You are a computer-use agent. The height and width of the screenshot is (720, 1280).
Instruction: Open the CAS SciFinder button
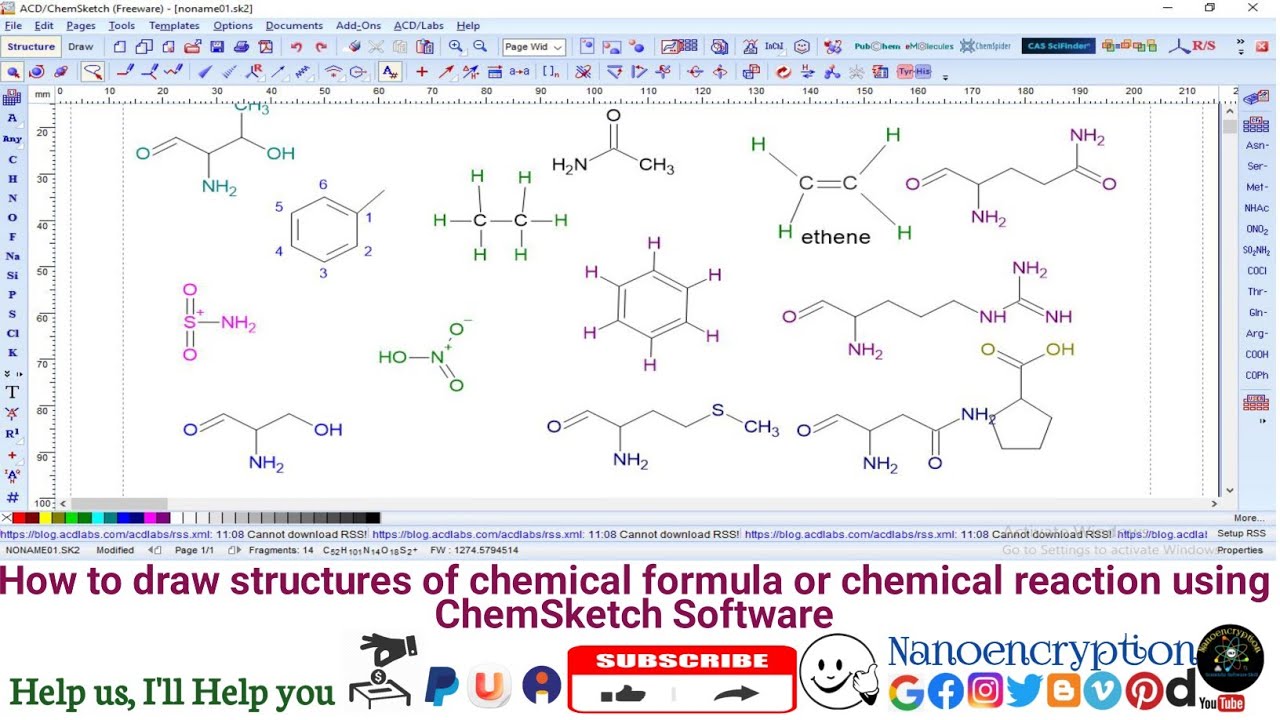click(1058, 46)
